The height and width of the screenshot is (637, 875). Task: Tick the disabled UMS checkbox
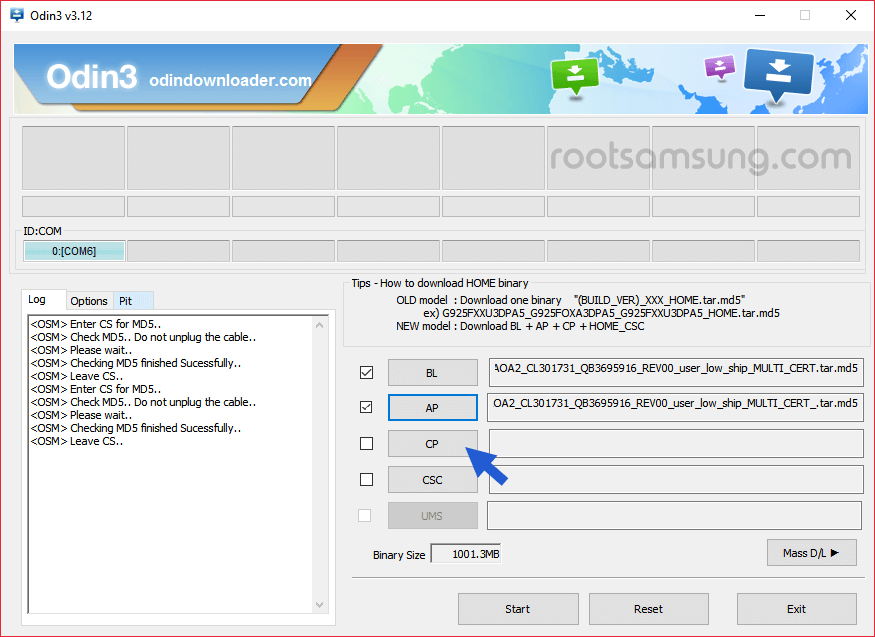(x=364, y=515)
